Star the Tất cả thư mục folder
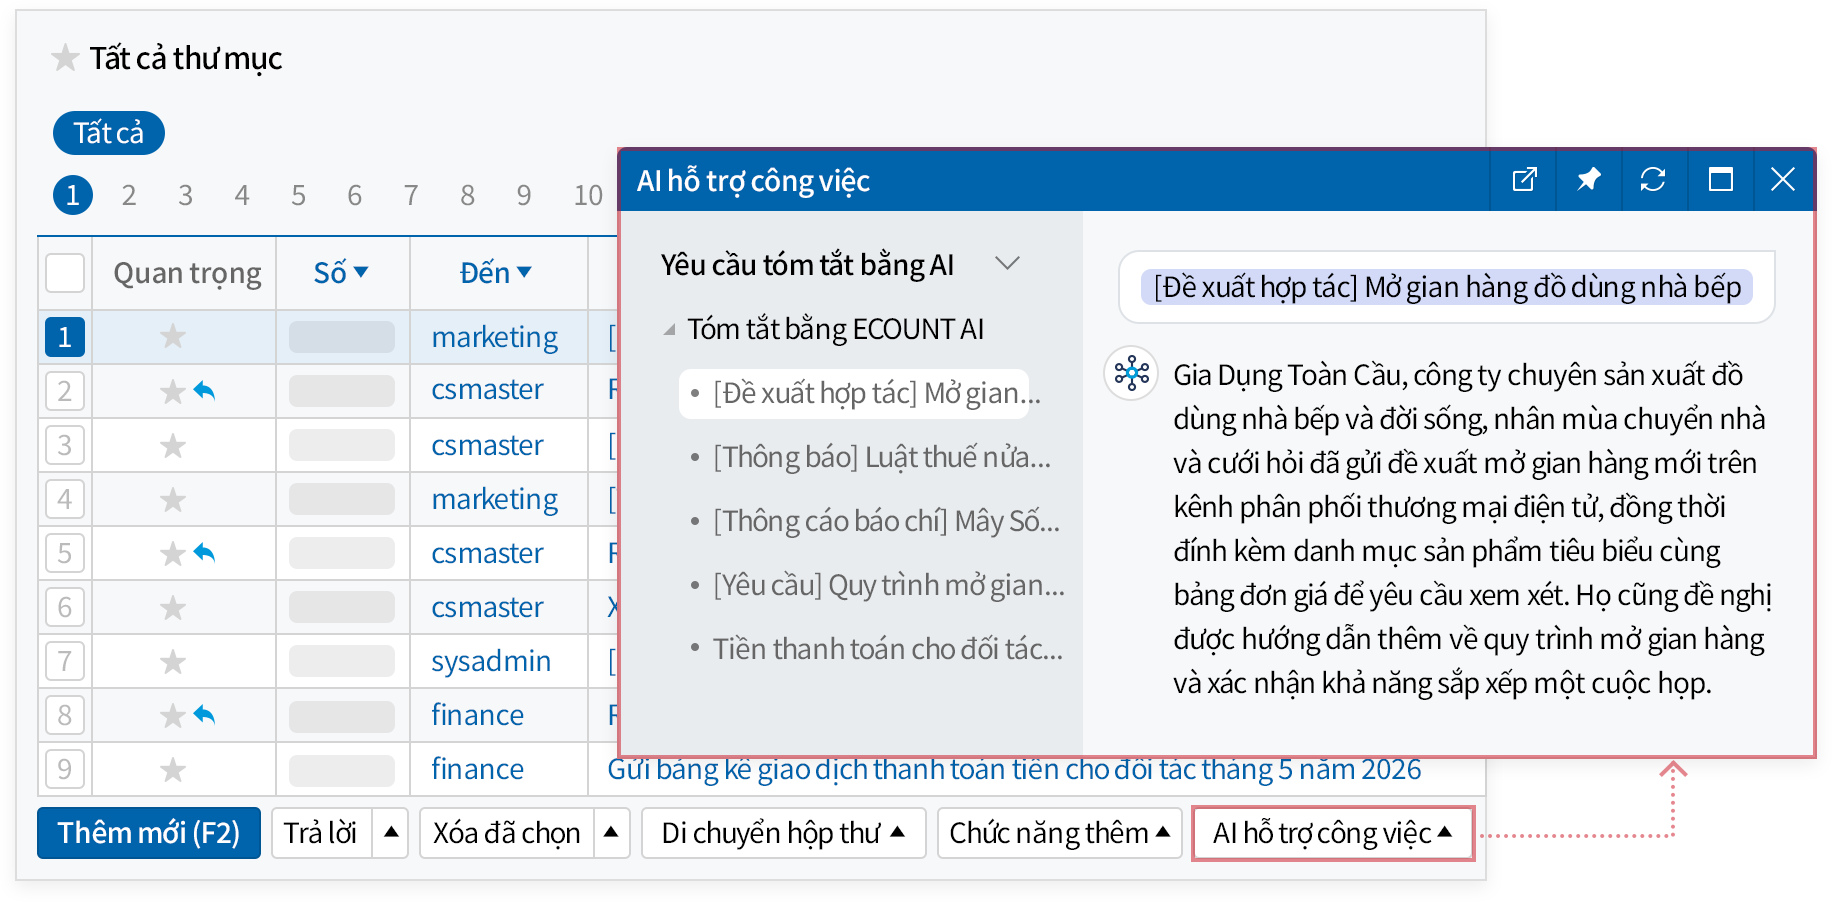 [x=66, y=58]
